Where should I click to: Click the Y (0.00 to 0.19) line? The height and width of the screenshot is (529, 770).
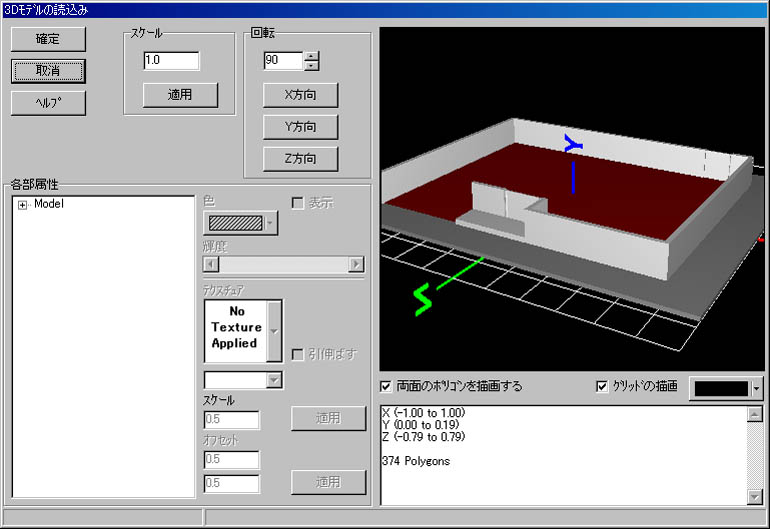(420, 425)
